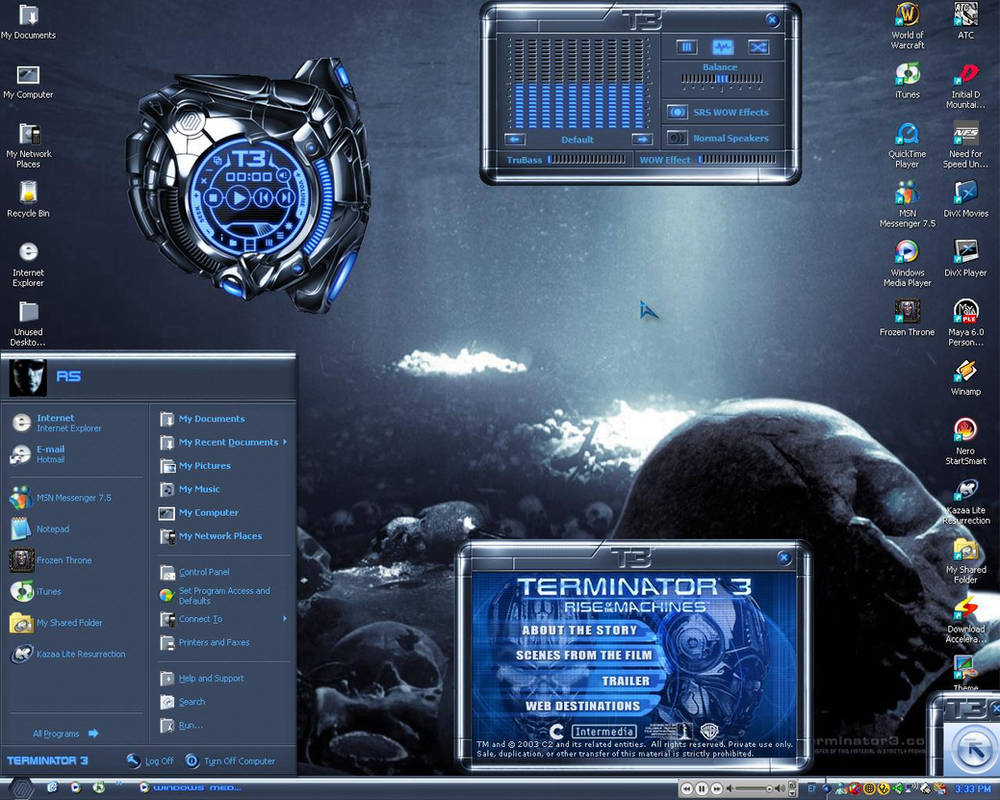Click Turn Off Computer button
This screenshot has height=800, width=1000.
coord(230,760)
